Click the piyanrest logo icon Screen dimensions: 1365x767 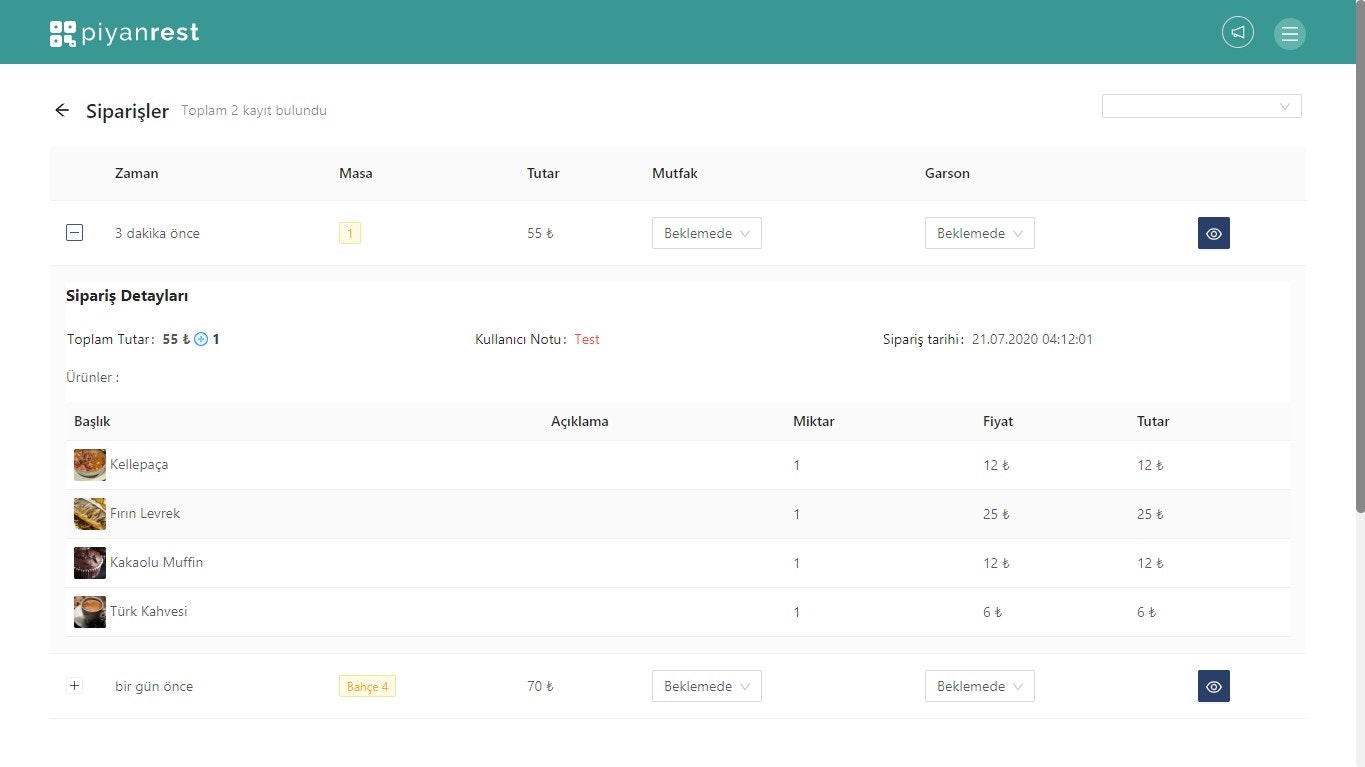(x=61, y=32)
